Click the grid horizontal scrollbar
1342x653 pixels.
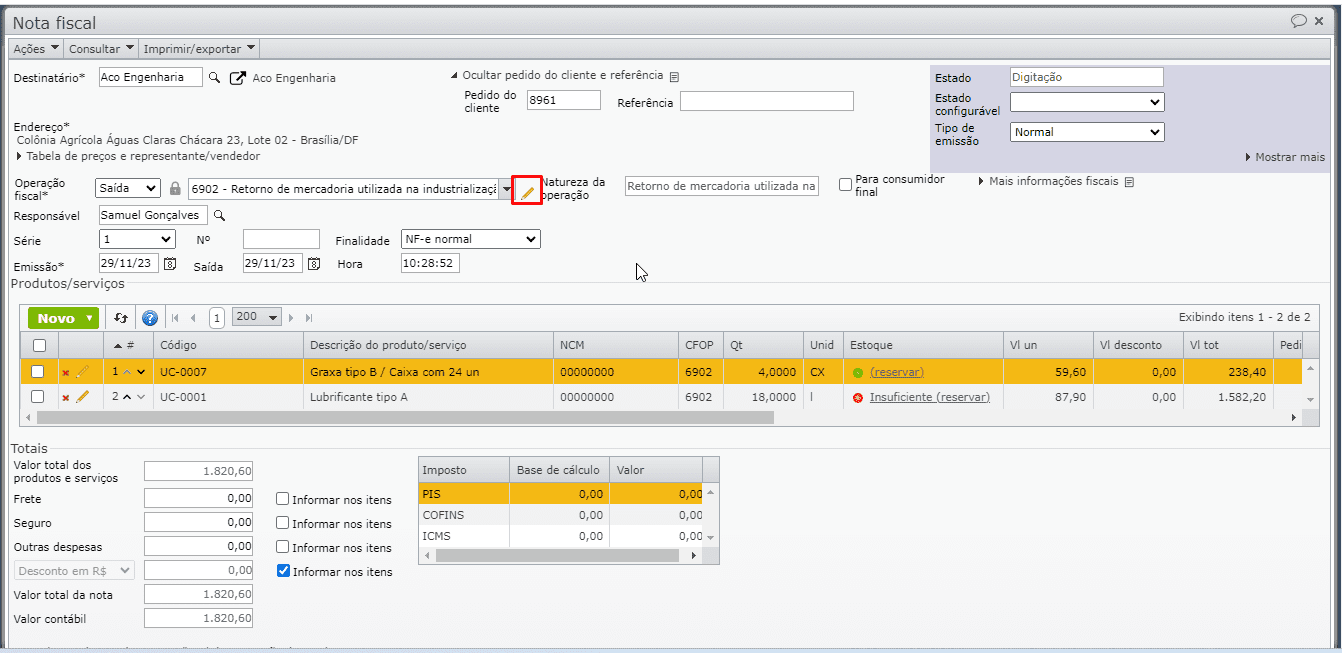click(404, 418)
